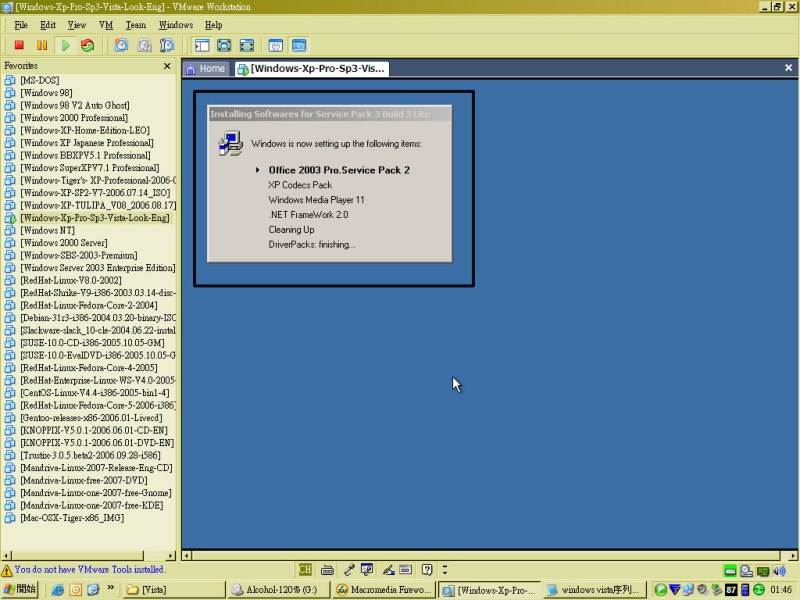This screenshot has height=600, width=800.
Task: Select [Windows-XP-TULIPA_V08_2006.08.17] favorite
Action: 98,205
